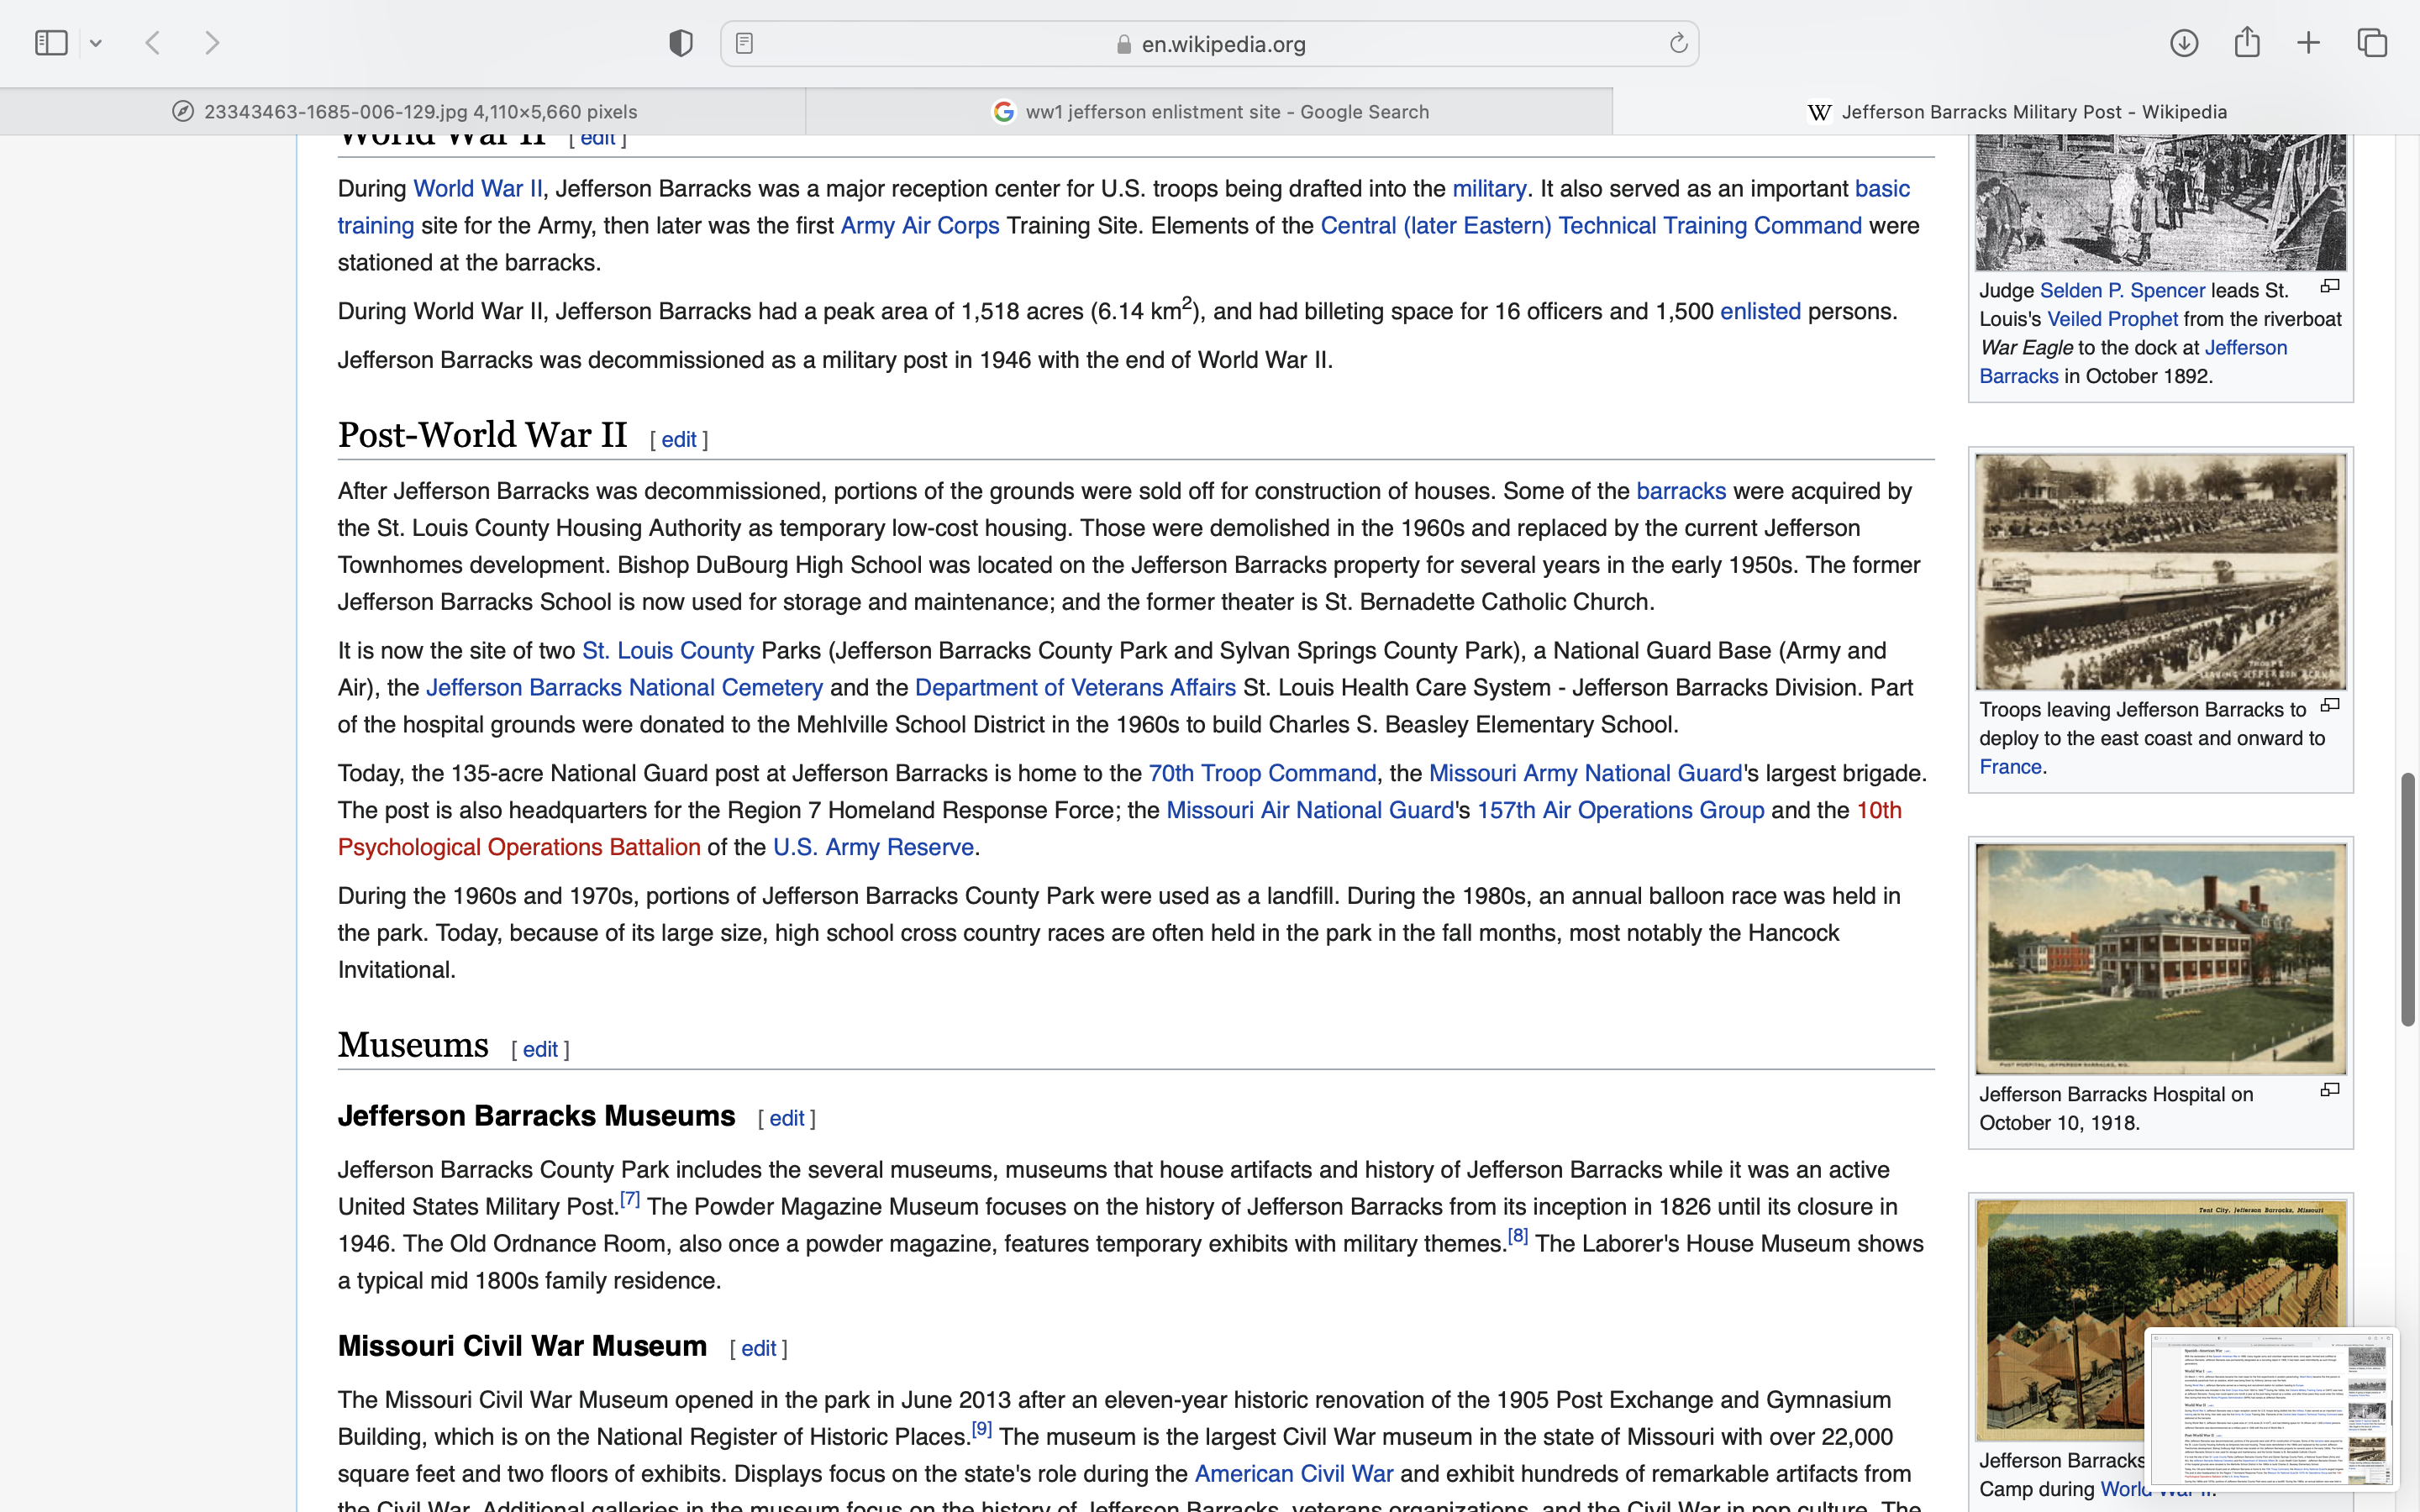Enlarge the Jefferson Barracks Hospital image icon
The height and width of the screenshot is (1512, 2420).
(2330, 1090)
